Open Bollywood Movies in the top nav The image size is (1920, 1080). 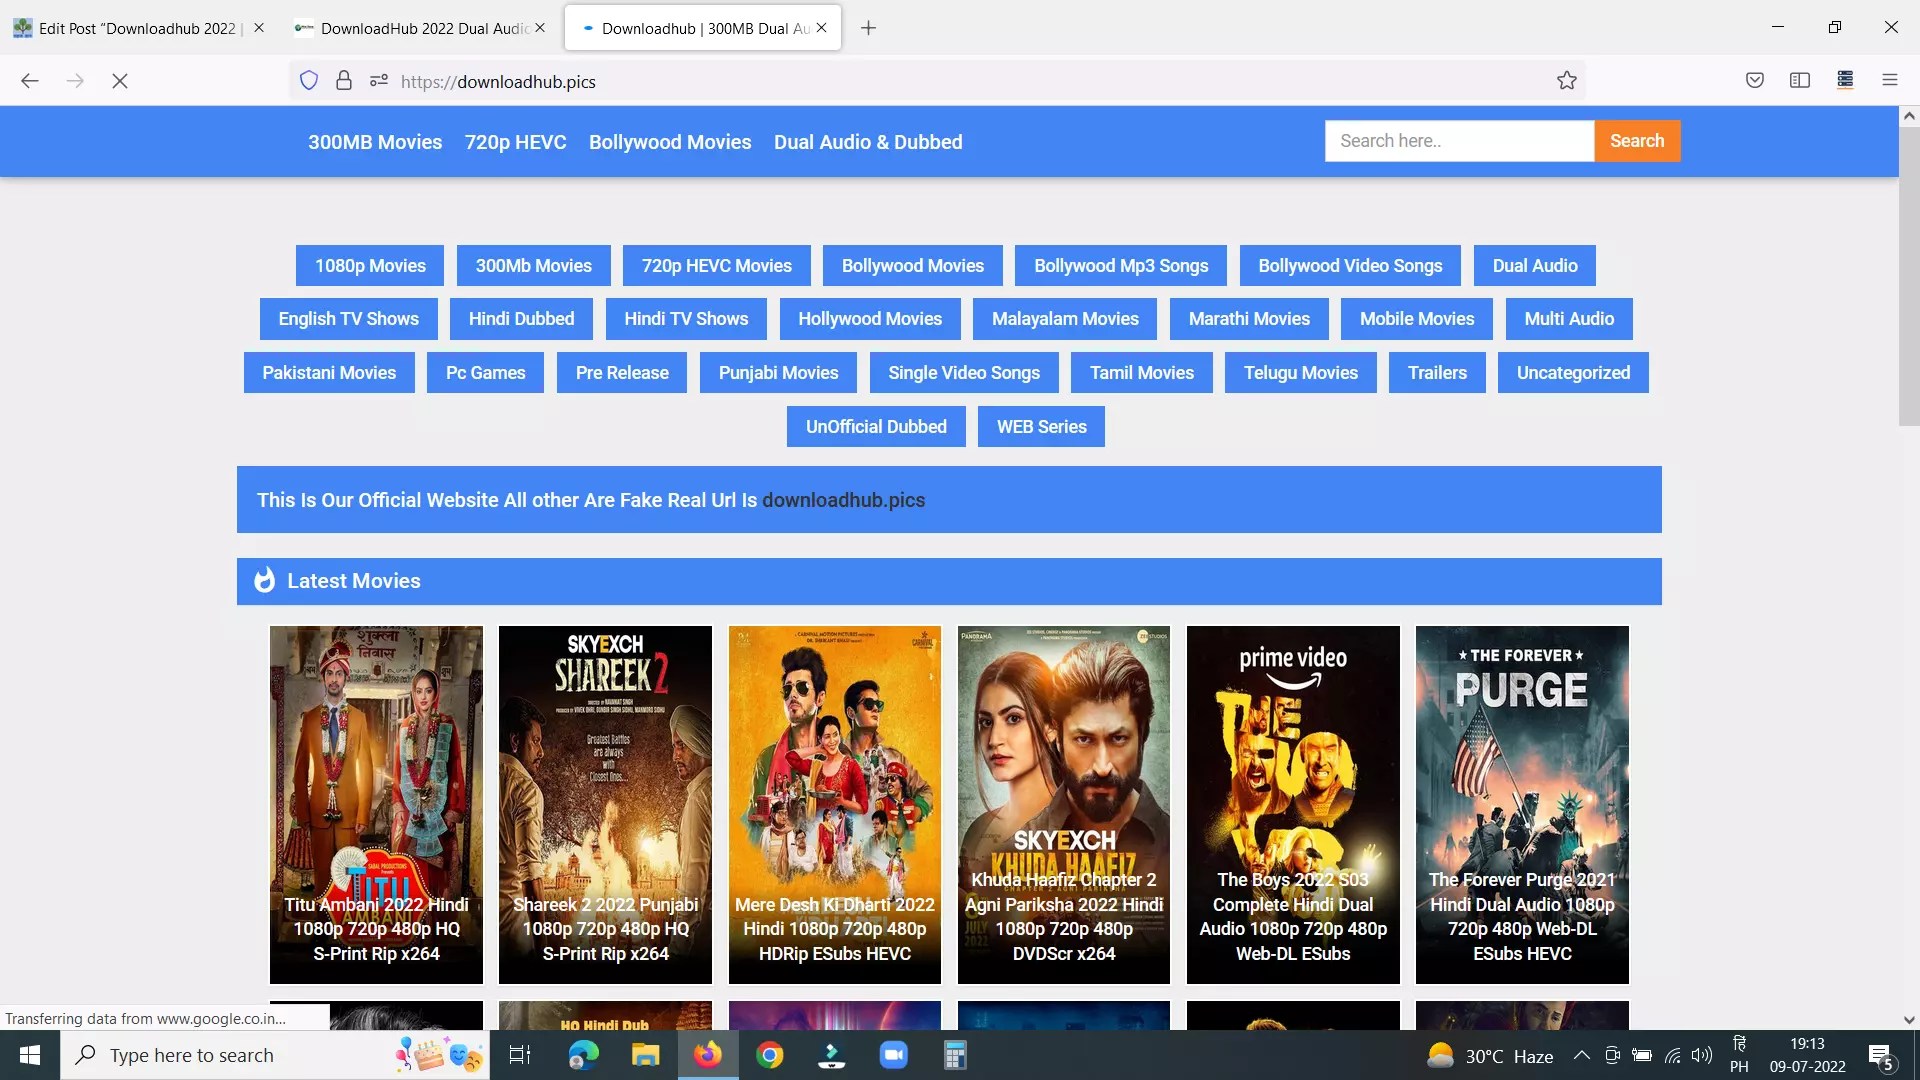[670, 142]
